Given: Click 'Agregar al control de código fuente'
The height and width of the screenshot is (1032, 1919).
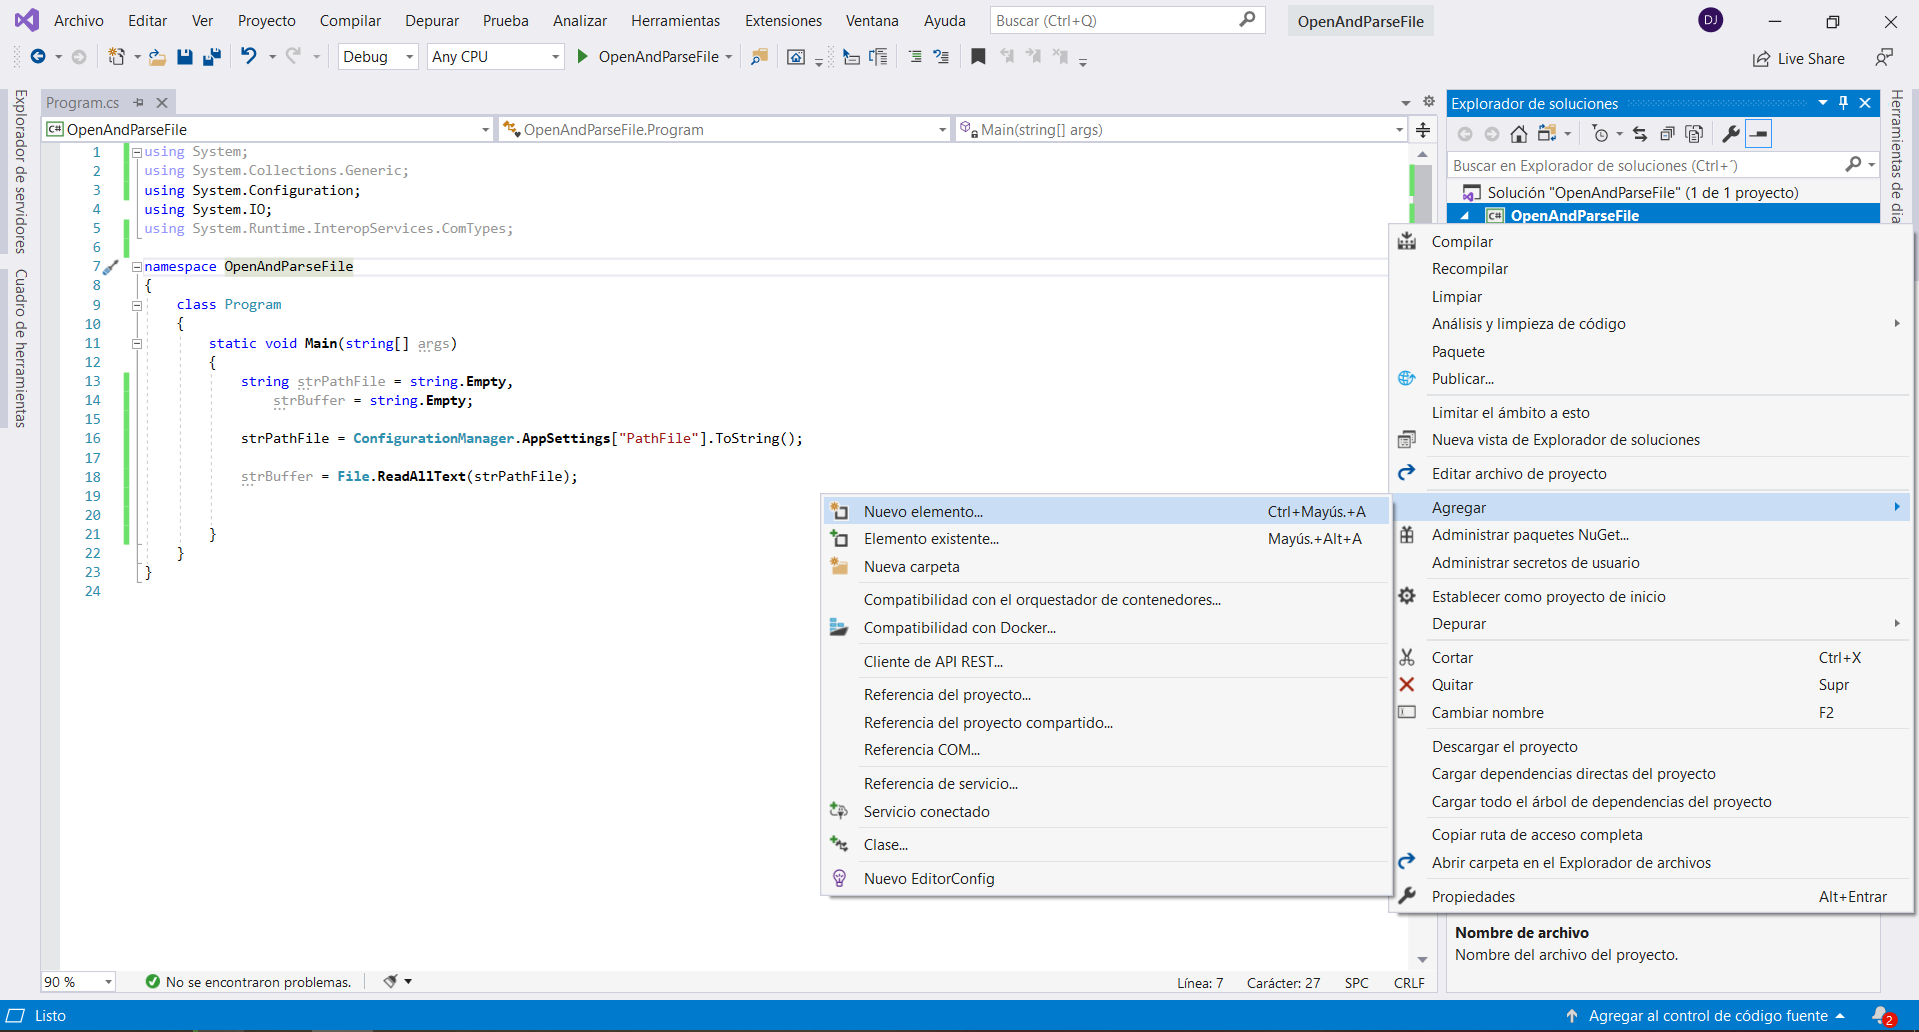Looking at the screenshot, I should coord(1707,1016).
